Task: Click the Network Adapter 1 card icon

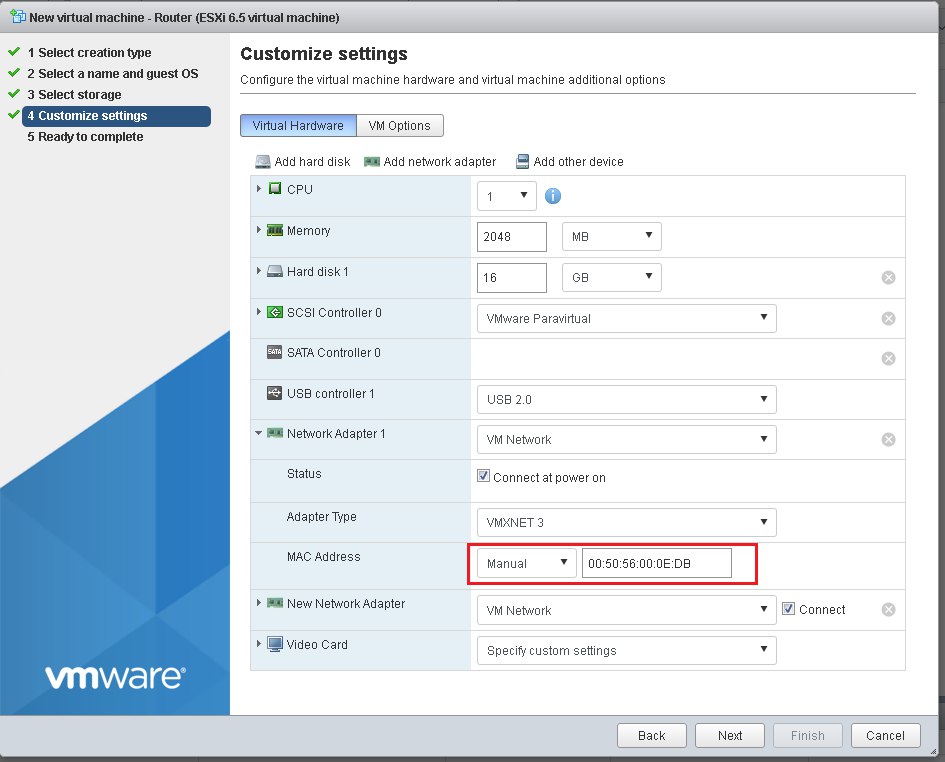Action: [275, 433]
